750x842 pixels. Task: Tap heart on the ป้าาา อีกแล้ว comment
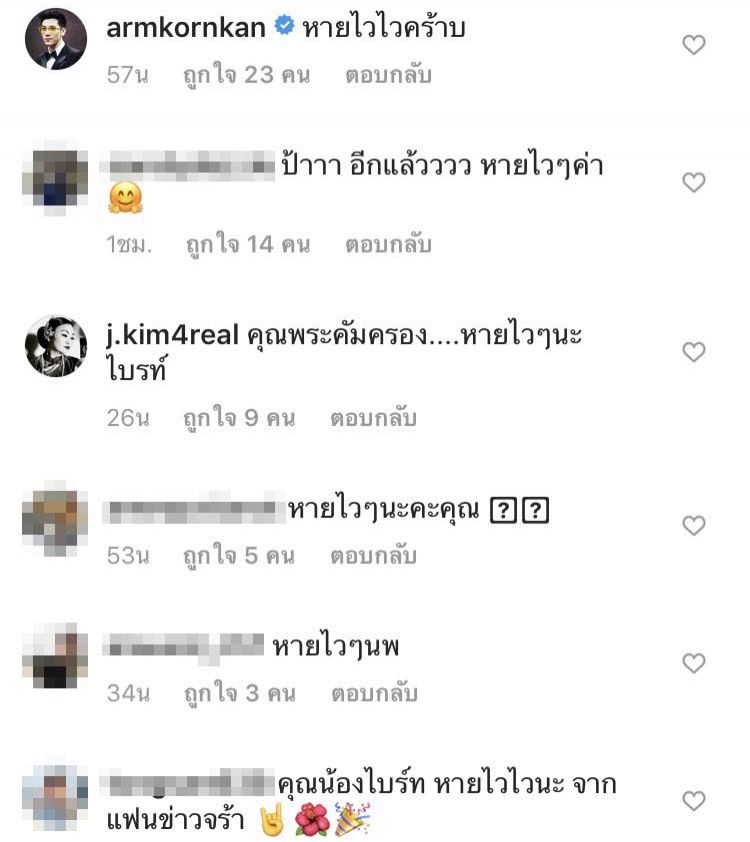tap(694, 183)
